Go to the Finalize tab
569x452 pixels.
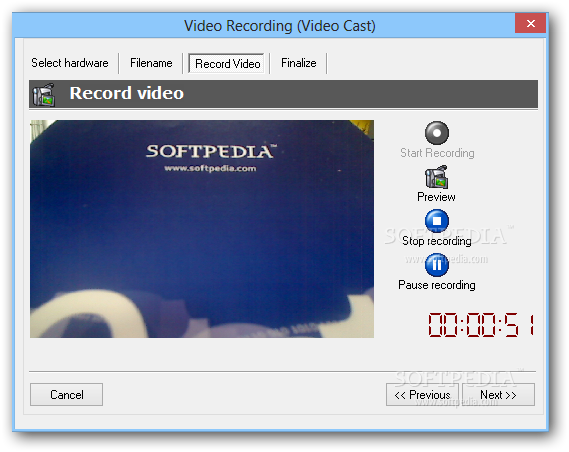[299, 63]
